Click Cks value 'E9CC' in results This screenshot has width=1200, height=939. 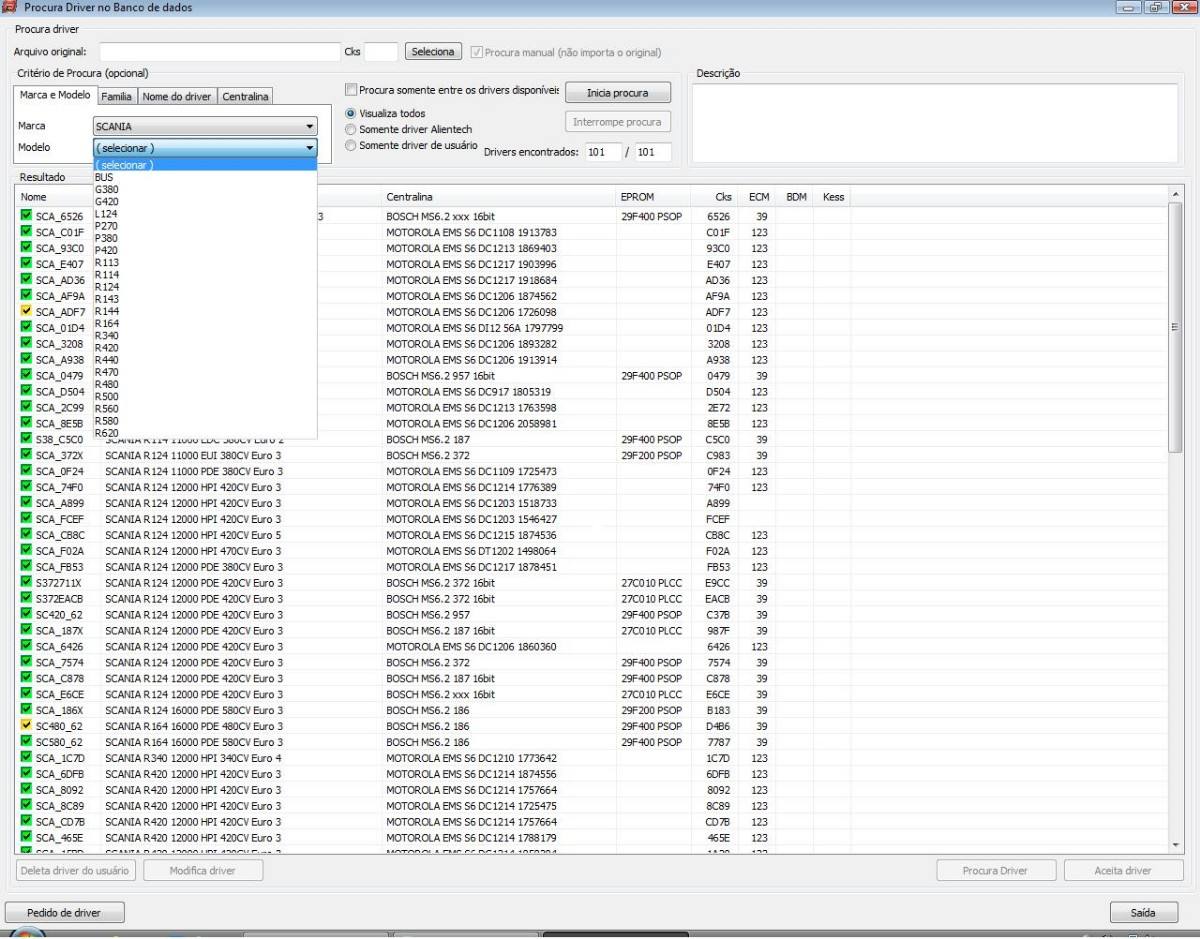point(718,583)
